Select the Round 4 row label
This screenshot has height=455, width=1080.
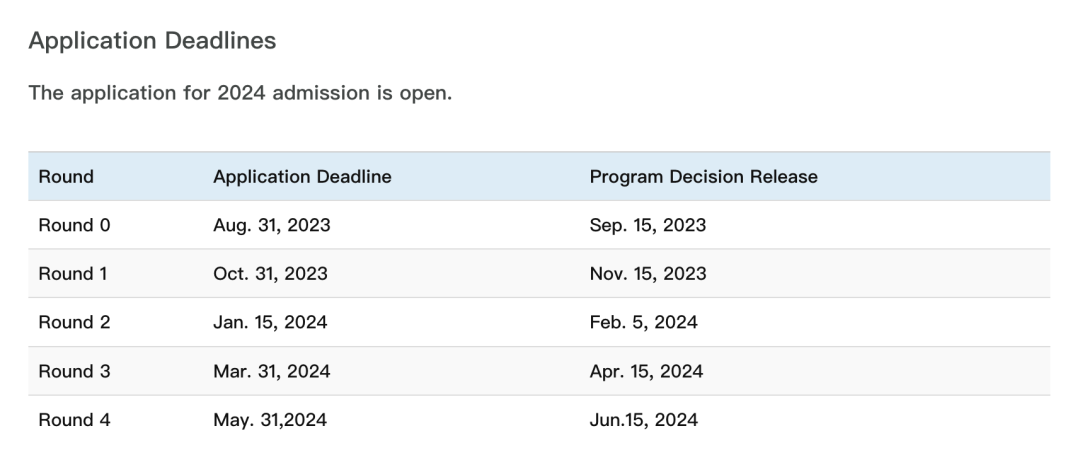74,420
